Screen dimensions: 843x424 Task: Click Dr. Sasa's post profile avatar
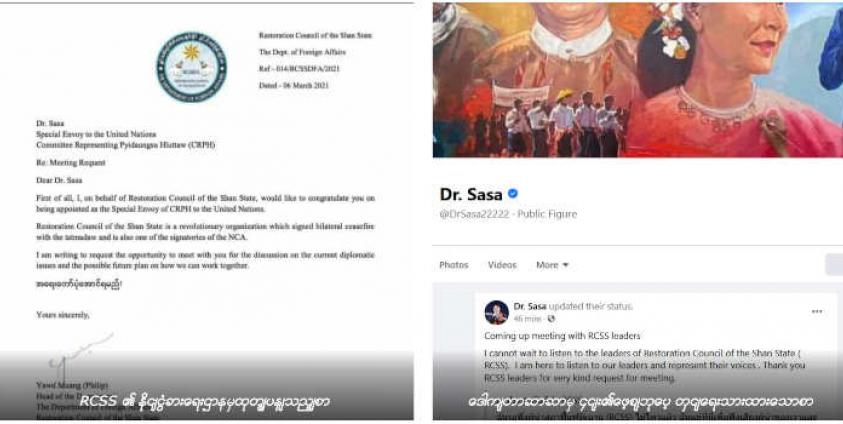click(x=496, y=312)
